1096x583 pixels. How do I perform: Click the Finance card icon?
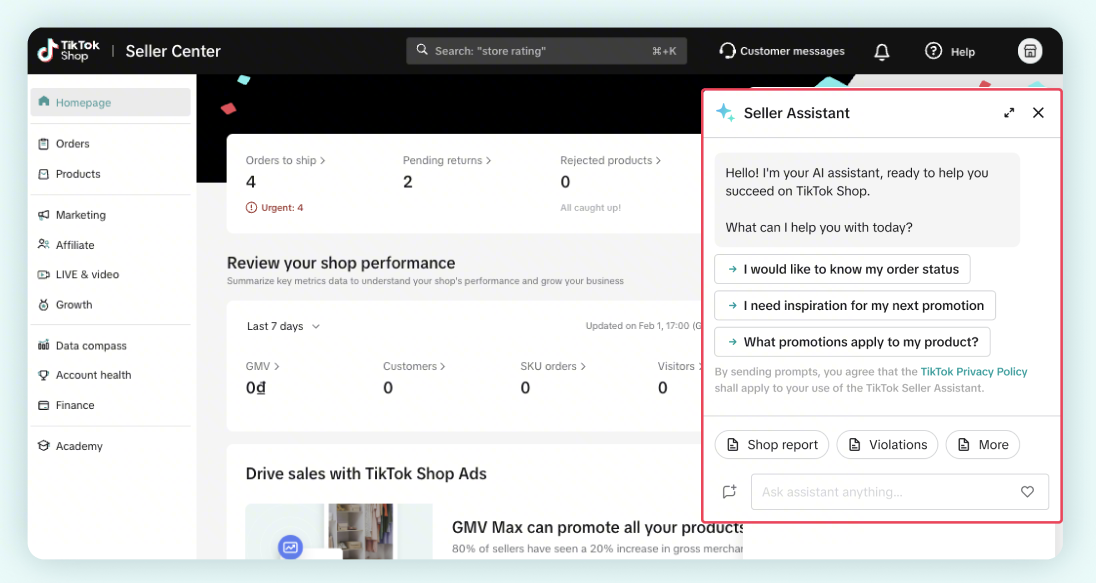coord(43,405)
